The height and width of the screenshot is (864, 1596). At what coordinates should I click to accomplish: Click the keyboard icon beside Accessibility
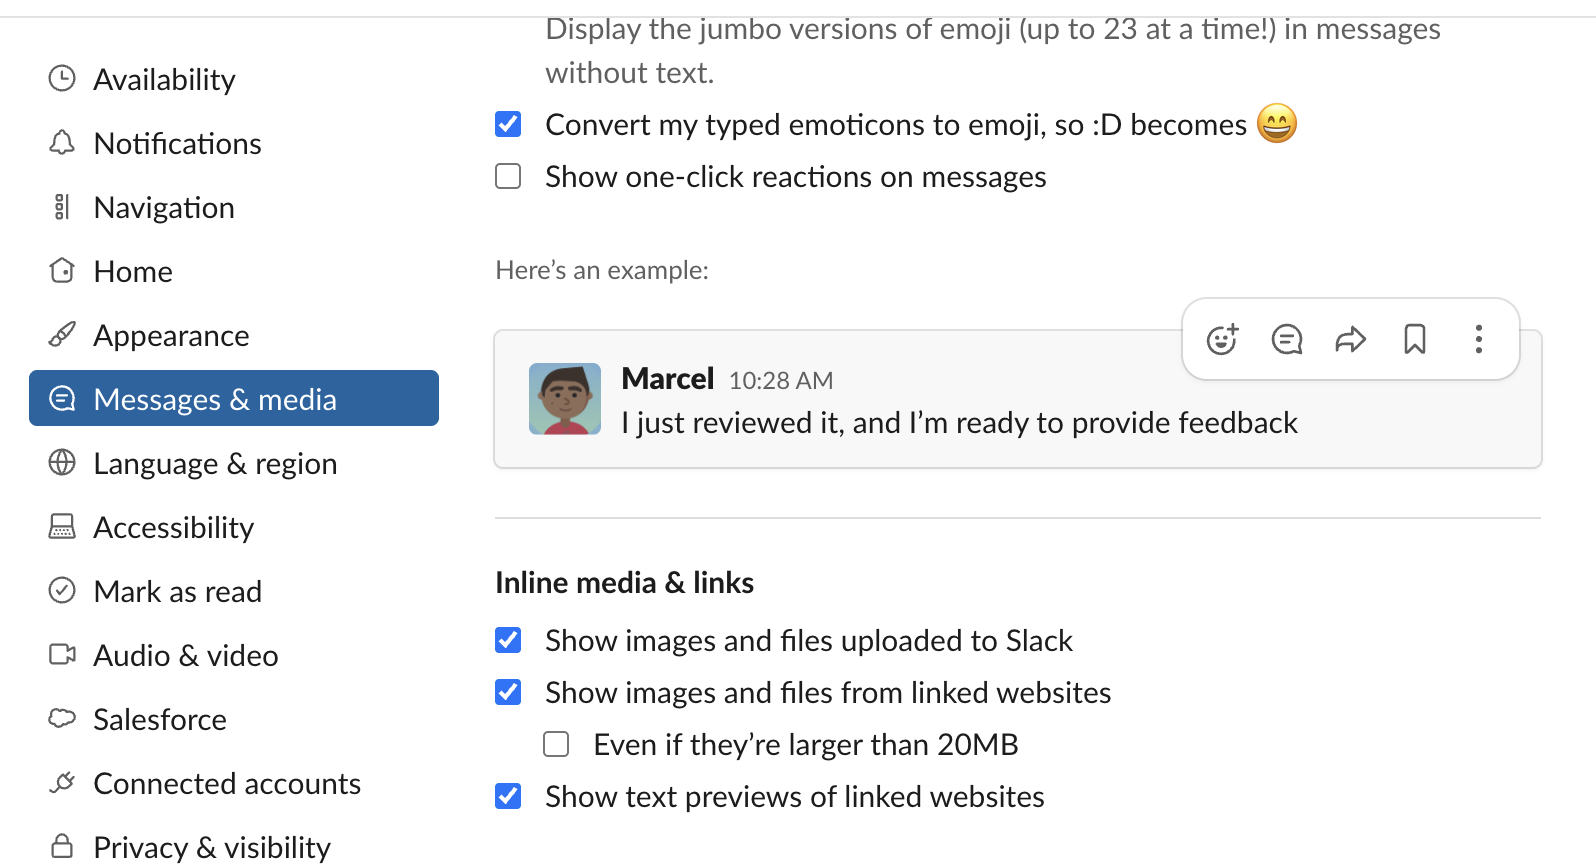pyautogui.click(x=62, y=527)
